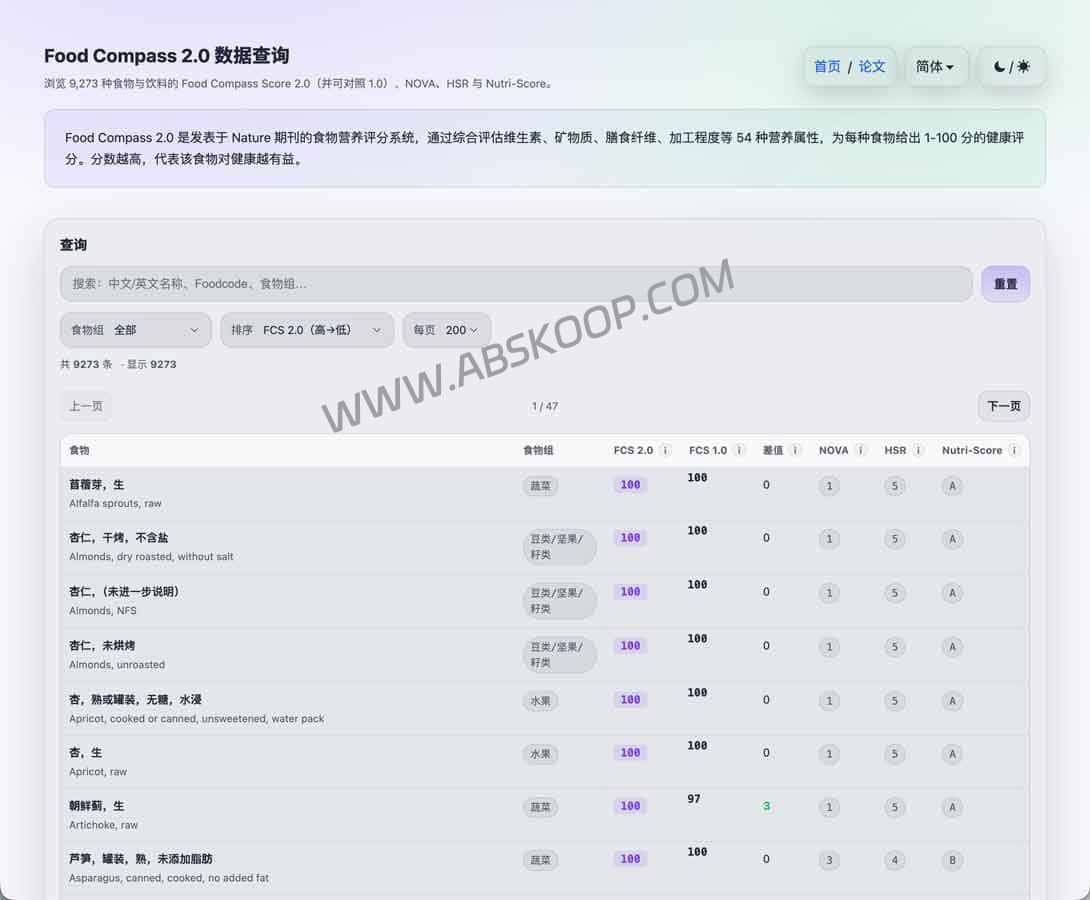This screenshot has height=900, width=1090.
Task: Click the NOVA column info icon
Action: pos(860,448)
